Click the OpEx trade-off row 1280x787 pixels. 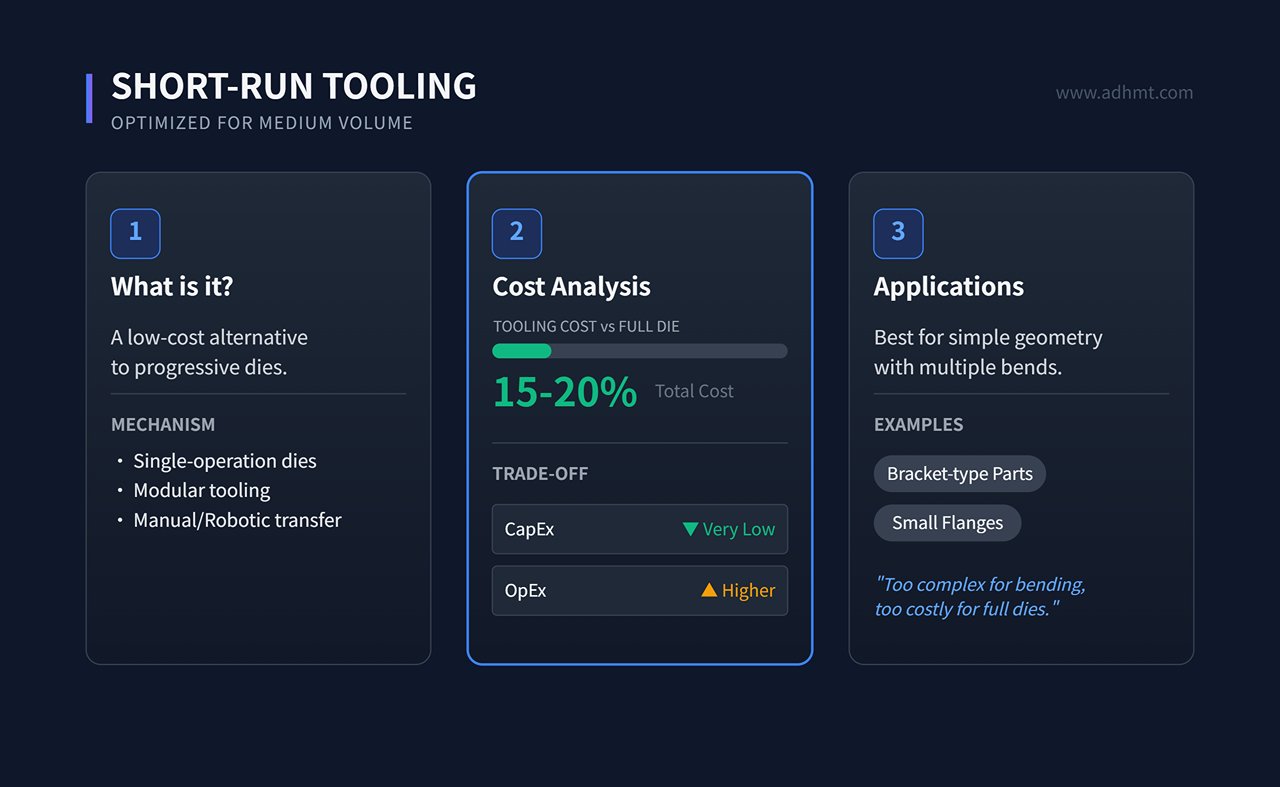coord(639,591)
